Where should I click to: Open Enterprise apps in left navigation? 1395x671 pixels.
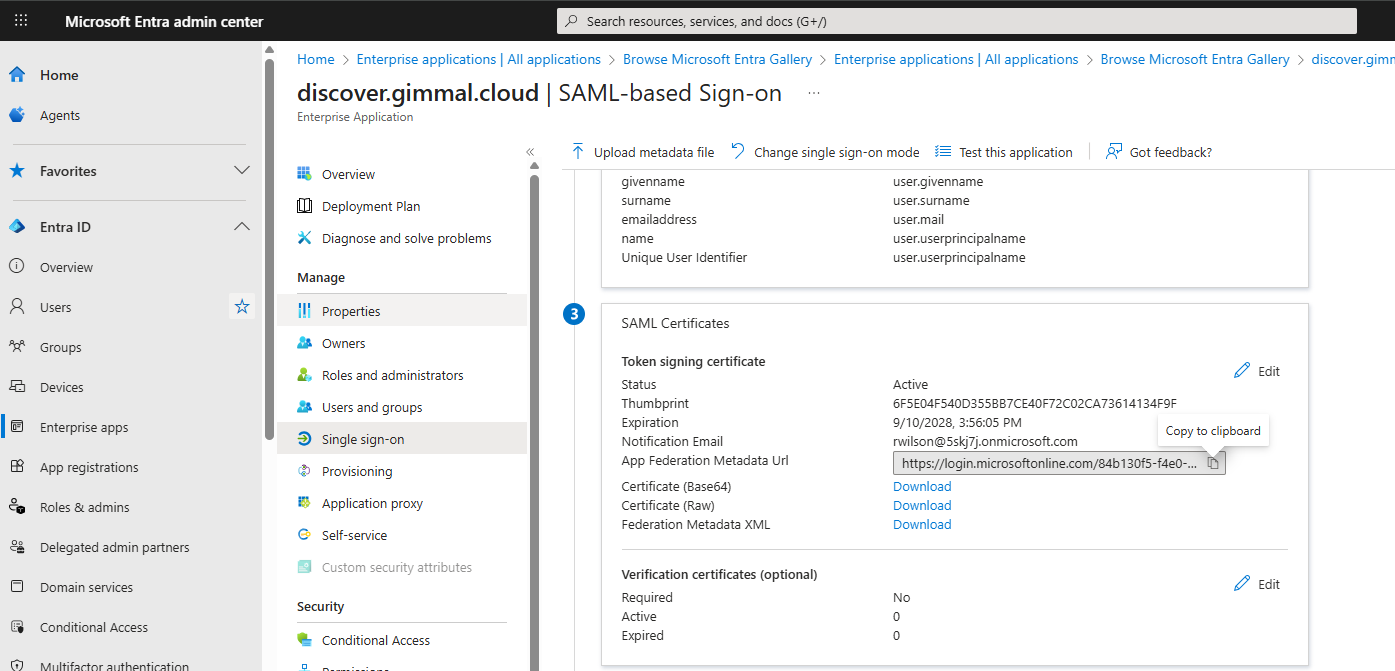[x=84, y=427]
